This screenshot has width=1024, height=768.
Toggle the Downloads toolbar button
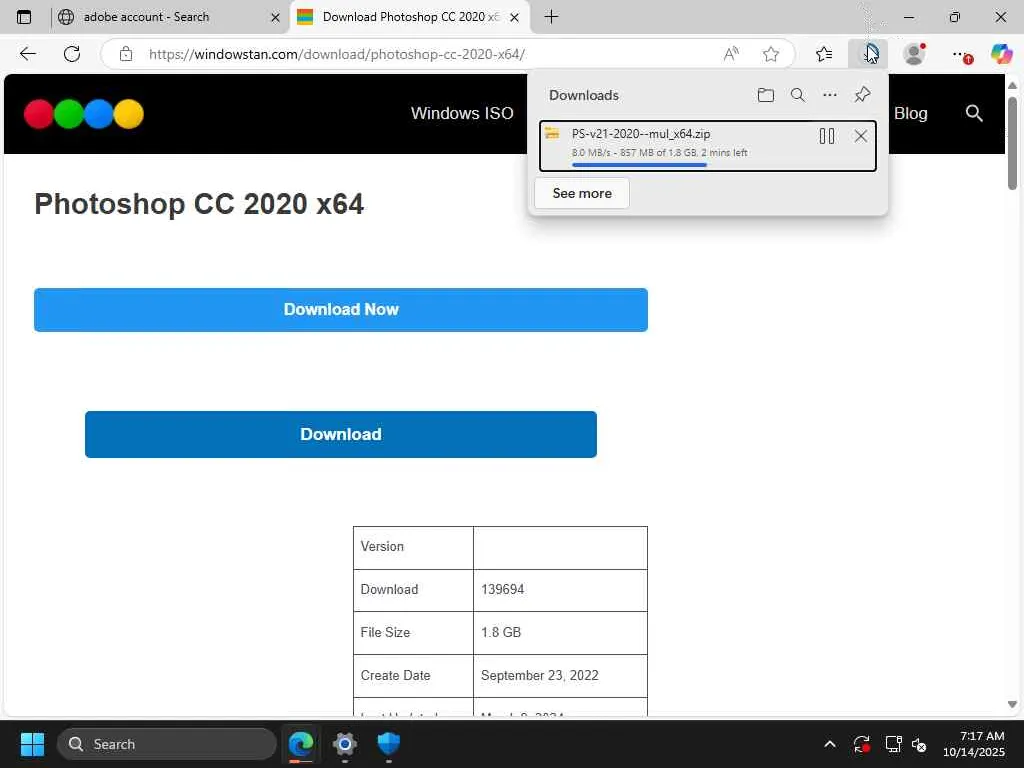point(868,54)
